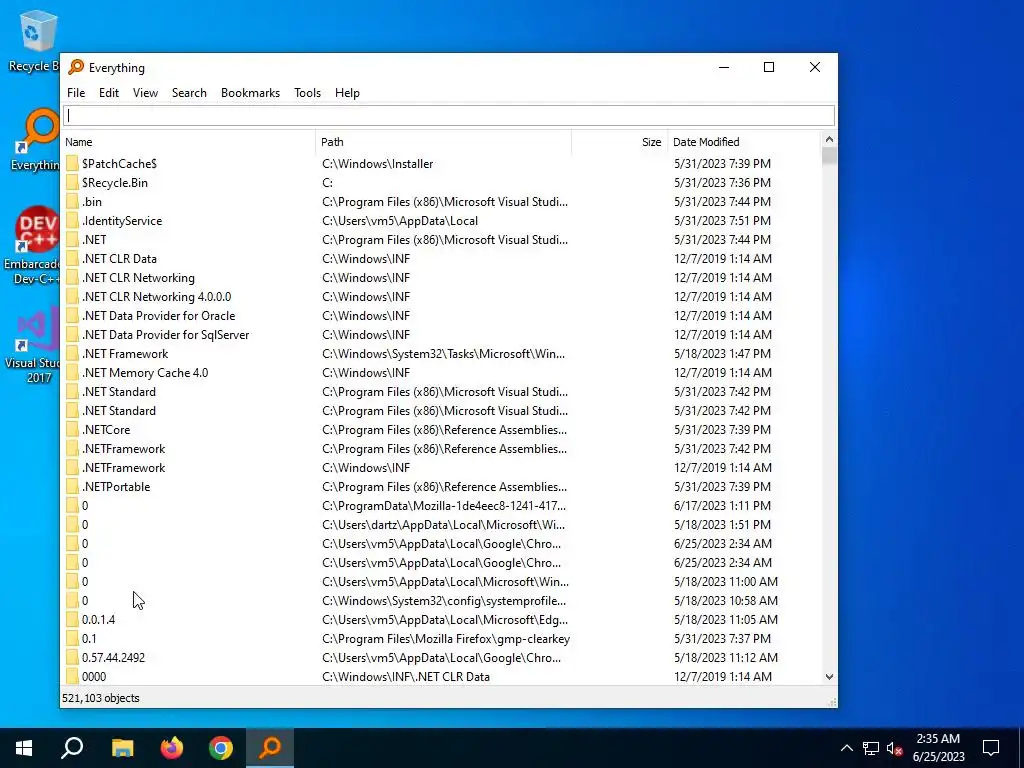Click the network tray icon
Image resolution: width=1024 pixels, height=768 pixels.
point(871,748)
